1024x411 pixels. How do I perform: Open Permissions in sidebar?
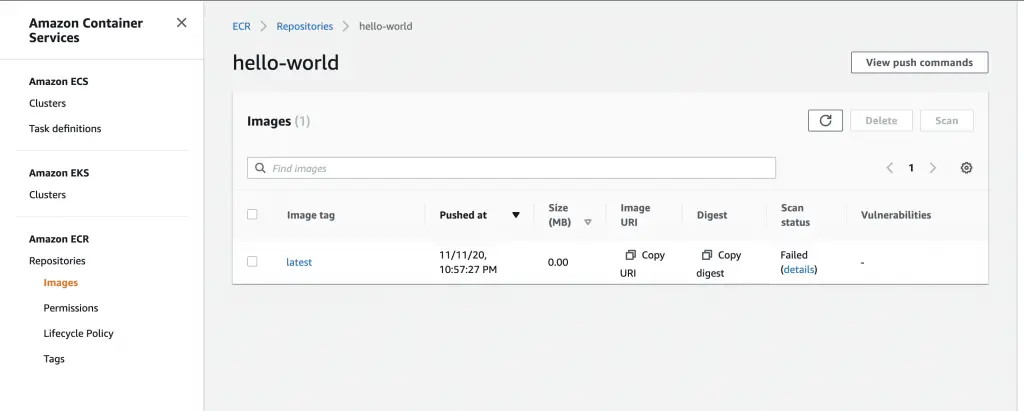pos(71,308)
